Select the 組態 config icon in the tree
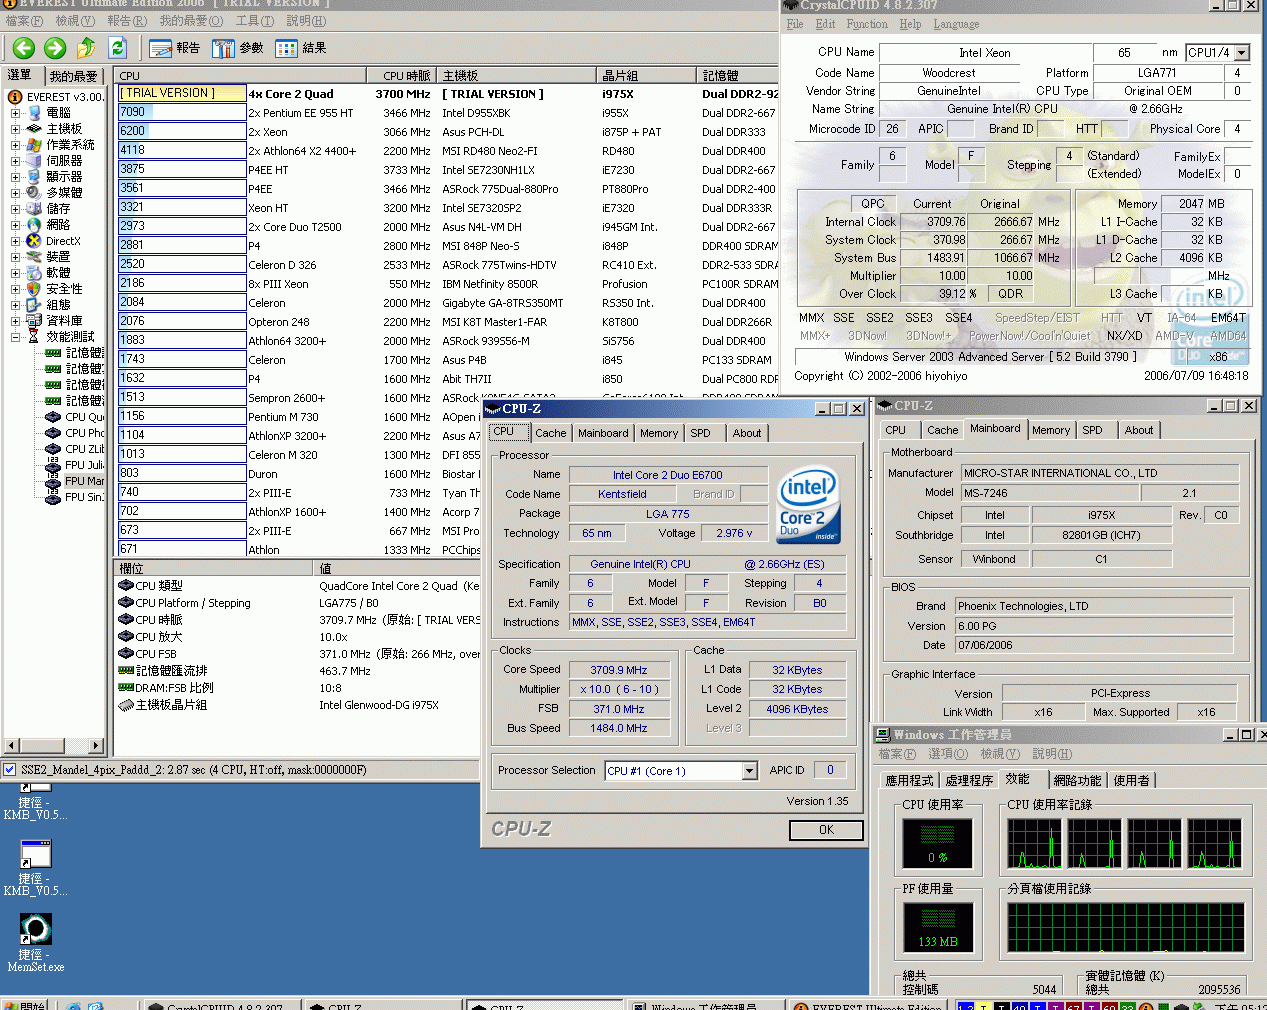The image size is (1267, 1010). pyautogui.click(x=34, y=305)
